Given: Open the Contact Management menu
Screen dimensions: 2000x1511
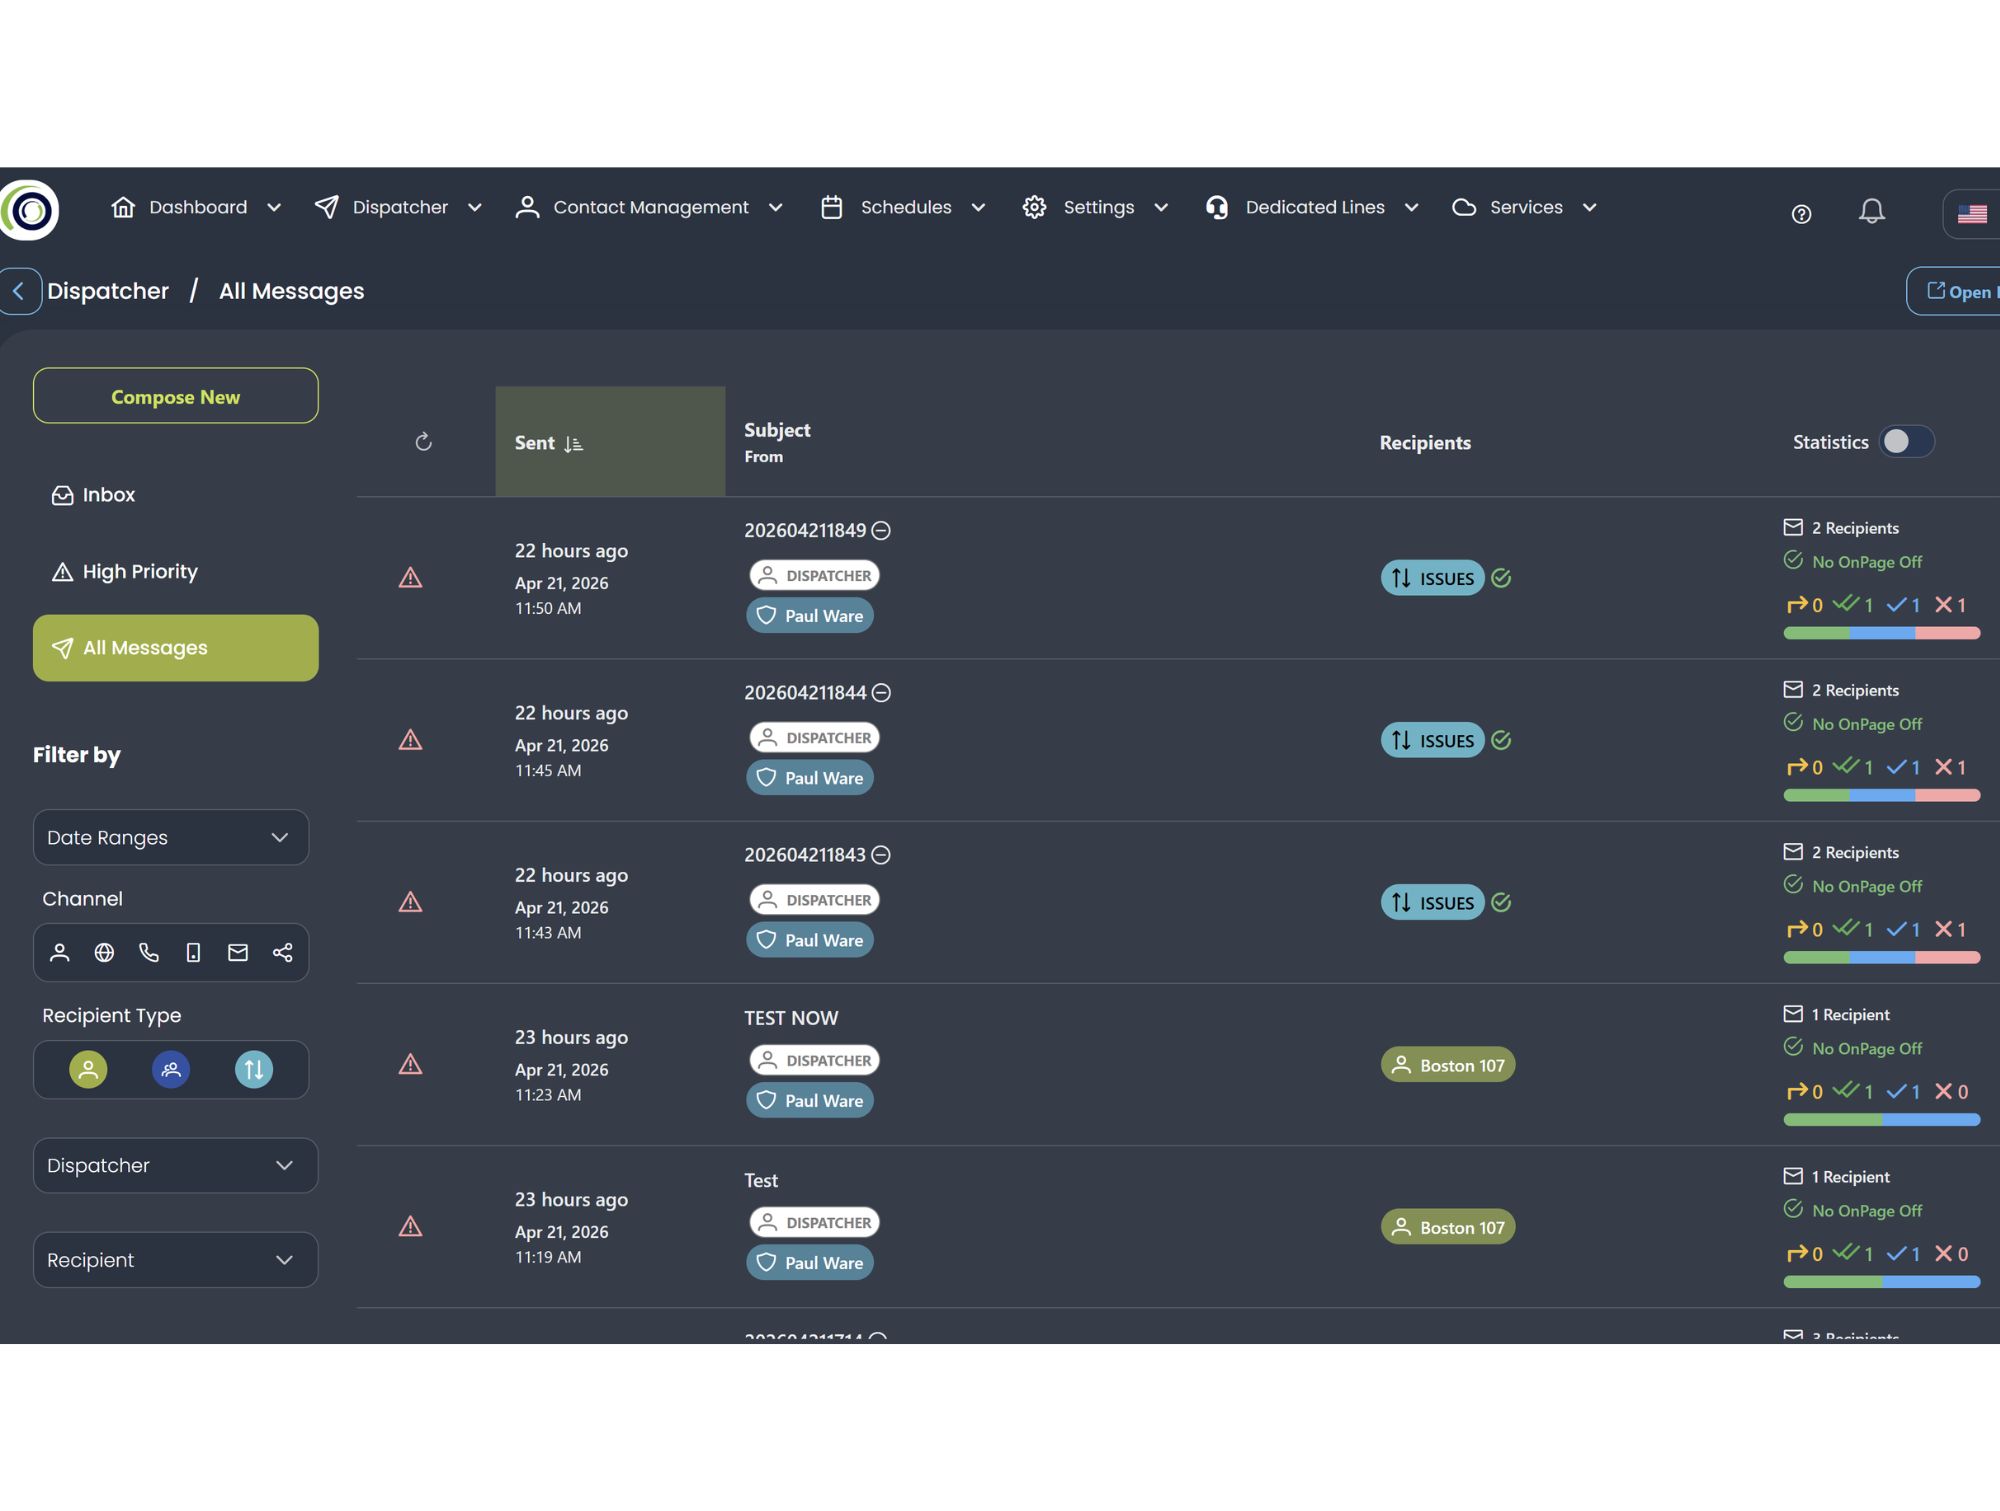Looking at the screenshot, I should tap(650, 207).
